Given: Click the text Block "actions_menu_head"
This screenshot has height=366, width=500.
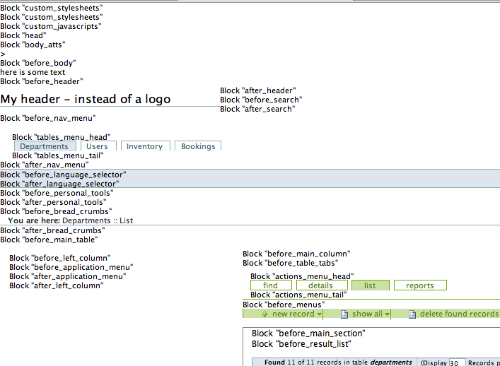Looking at the screenshot, I should click(x=302, y=276).
